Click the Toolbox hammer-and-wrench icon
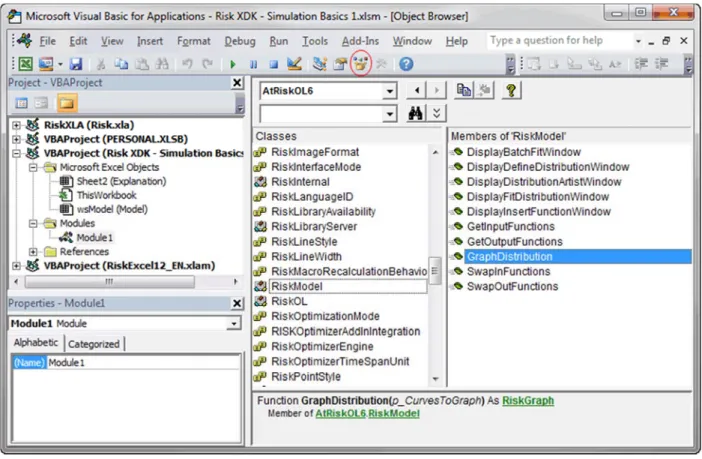Viewport: 702px width, 459px height. (381, 64)
